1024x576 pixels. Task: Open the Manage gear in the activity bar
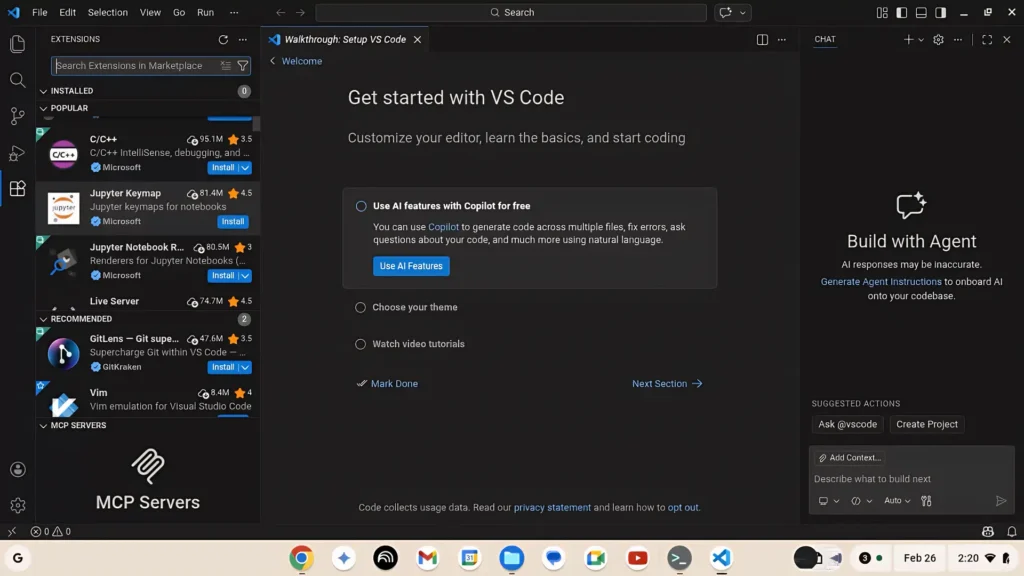click(18, 505)
